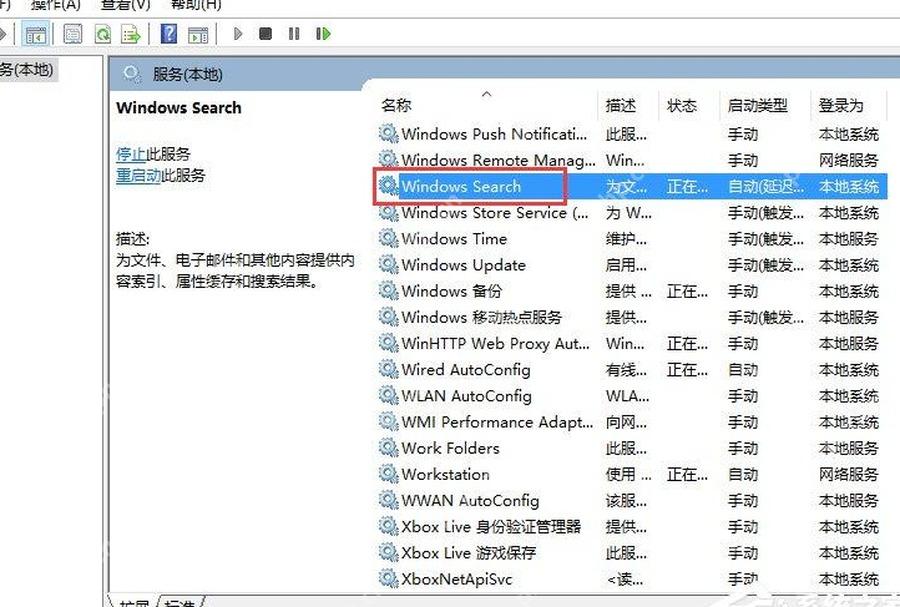Select the Xbox Live 身份验证管理器 service name
This screenshot has height=607, width=900.
point(491,526)
